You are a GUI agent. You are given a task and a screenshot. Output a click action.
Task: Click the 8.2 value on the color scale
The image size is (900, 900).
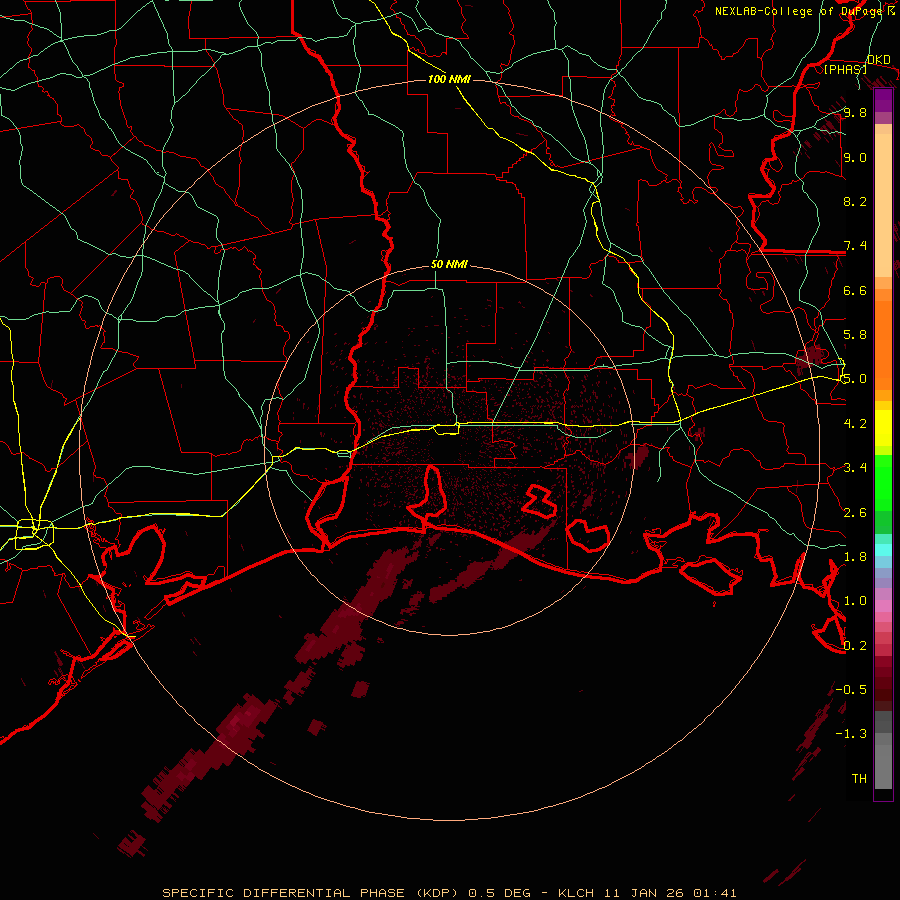point(855,201)
